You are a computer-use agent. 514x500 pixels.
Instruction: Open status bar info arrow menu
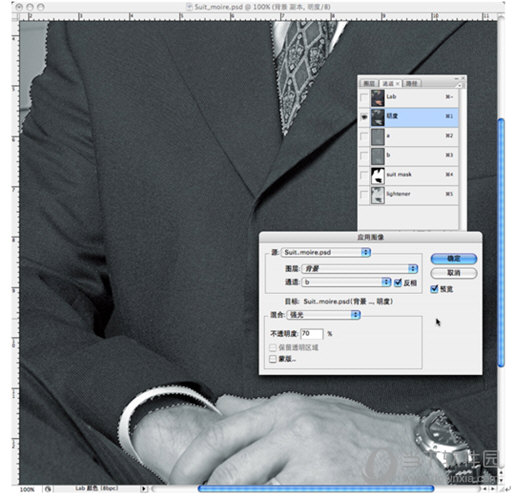[143, 489]
